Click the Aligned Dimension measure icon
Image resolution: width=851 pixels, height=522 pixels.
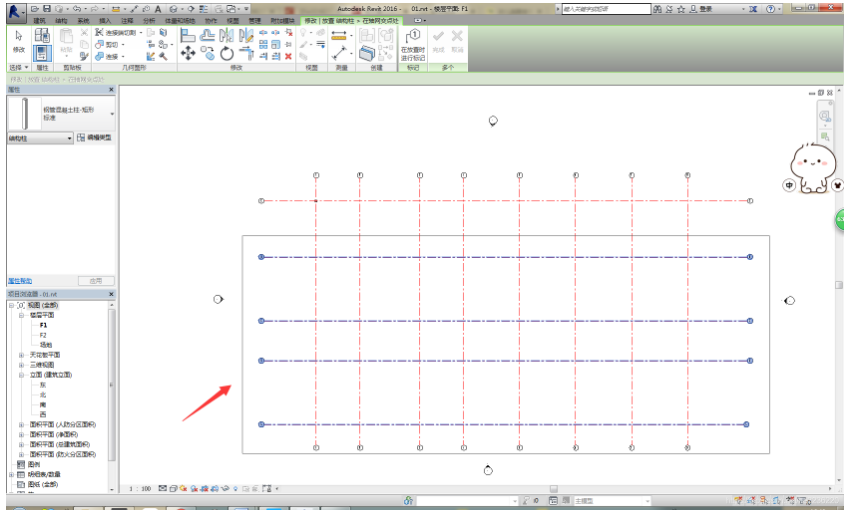click(339, 36)
